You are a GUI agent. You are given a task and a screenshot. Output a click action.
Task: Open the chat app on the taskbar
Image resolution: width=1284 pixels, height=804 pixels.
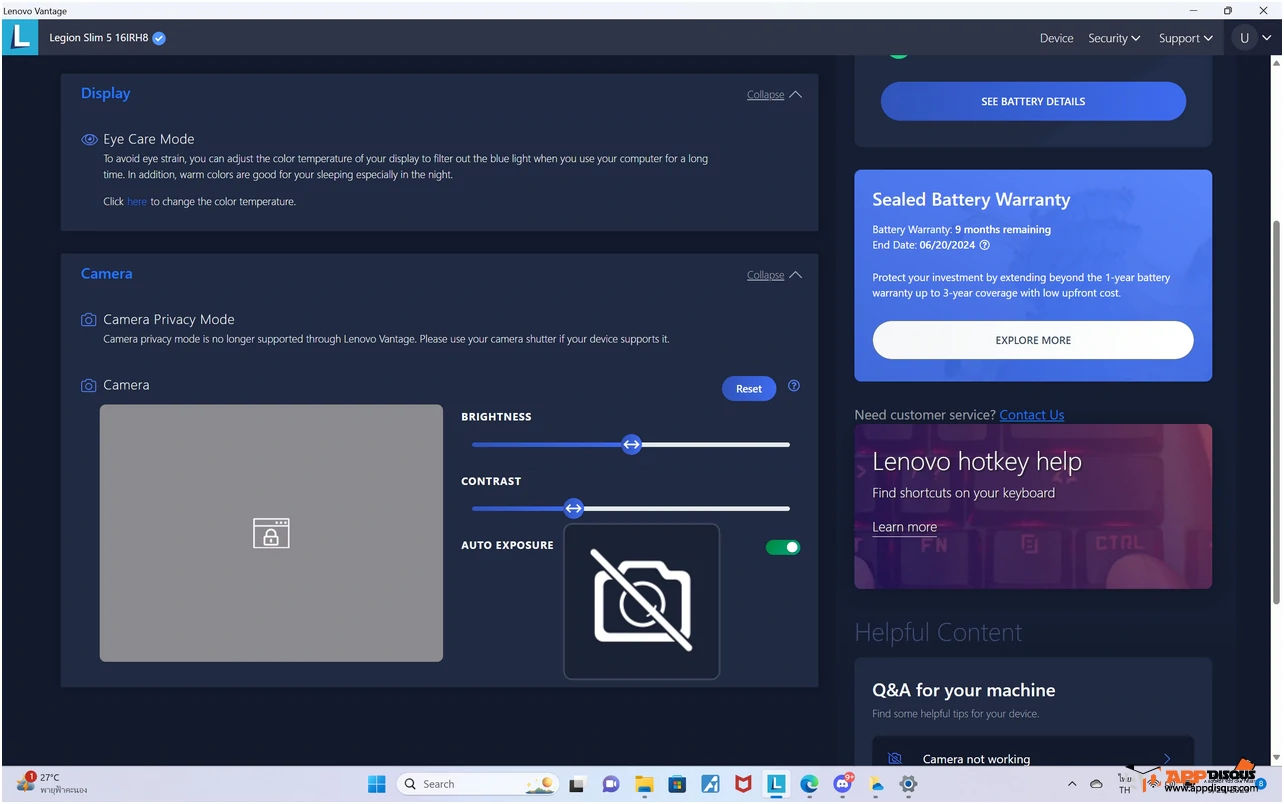(x=610, y=784)
